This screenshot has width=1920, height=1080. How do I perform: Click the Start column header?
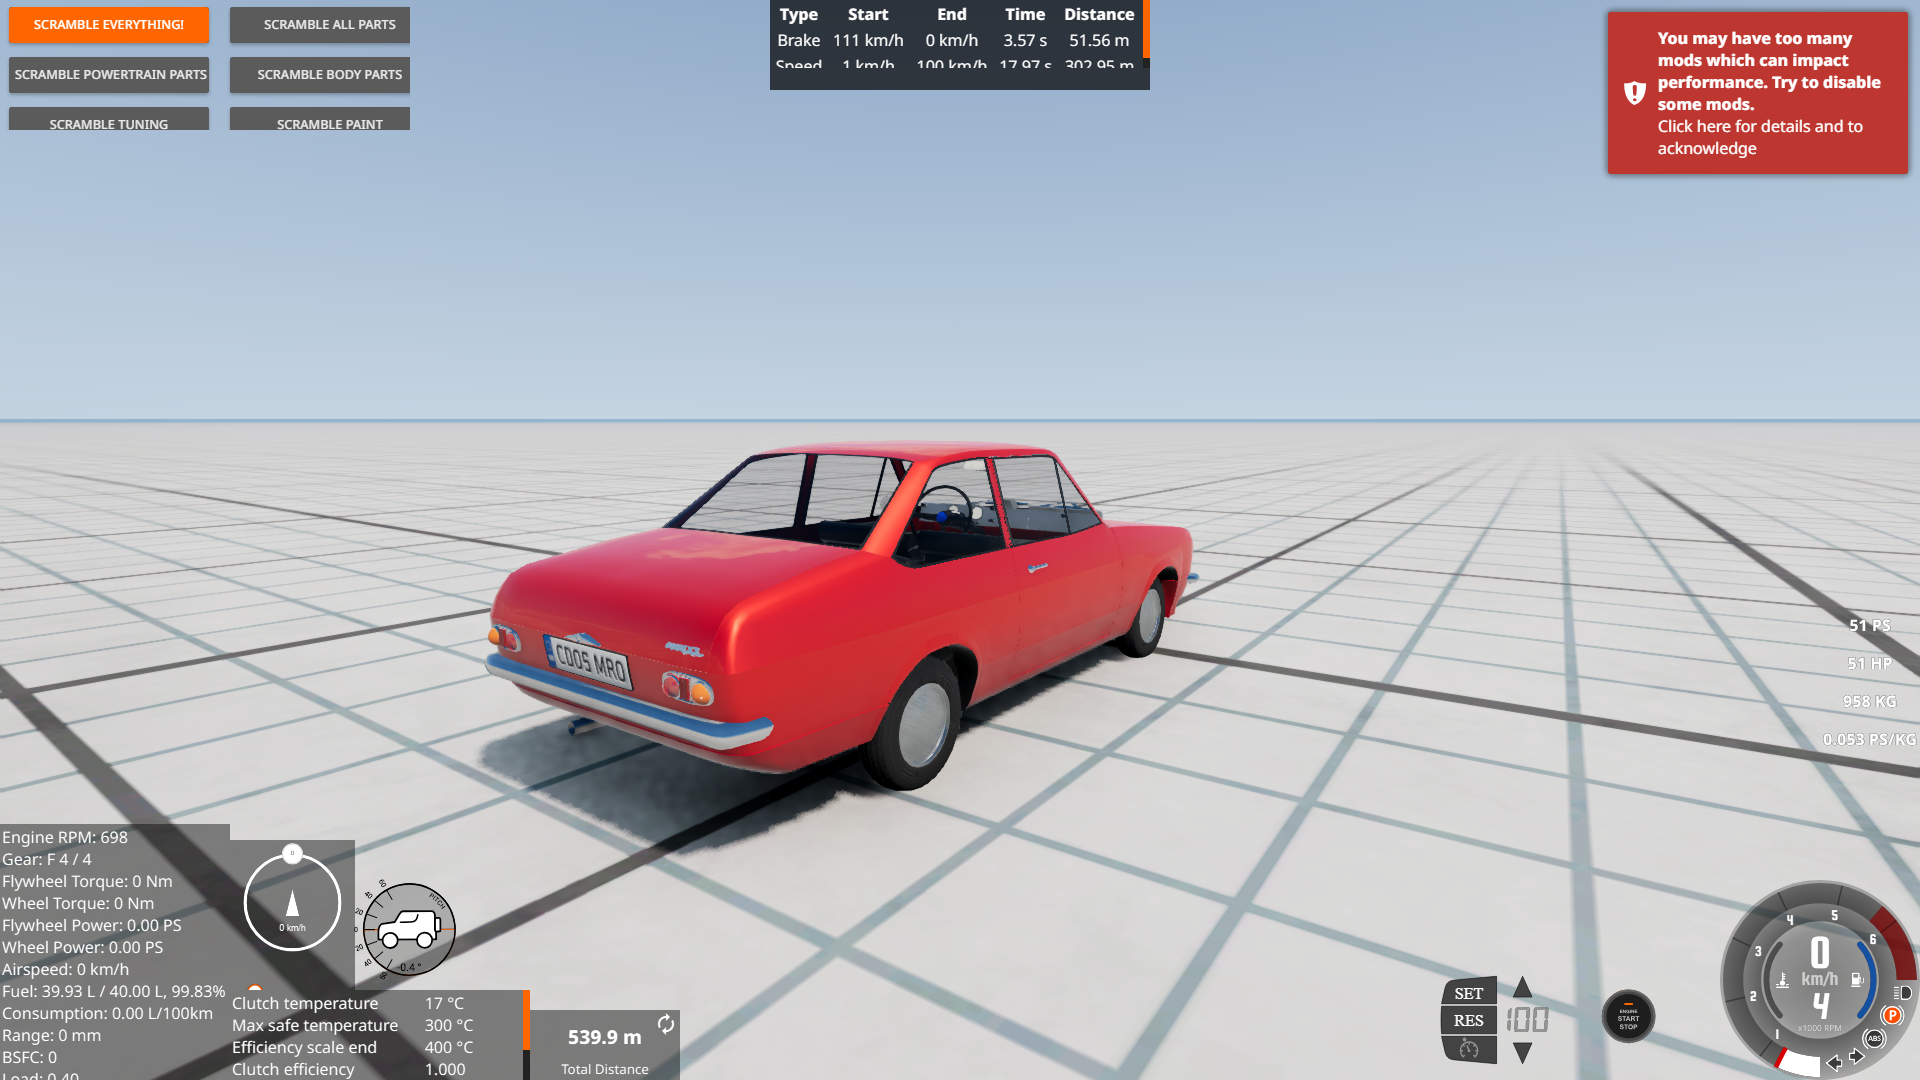coord(868,14)
